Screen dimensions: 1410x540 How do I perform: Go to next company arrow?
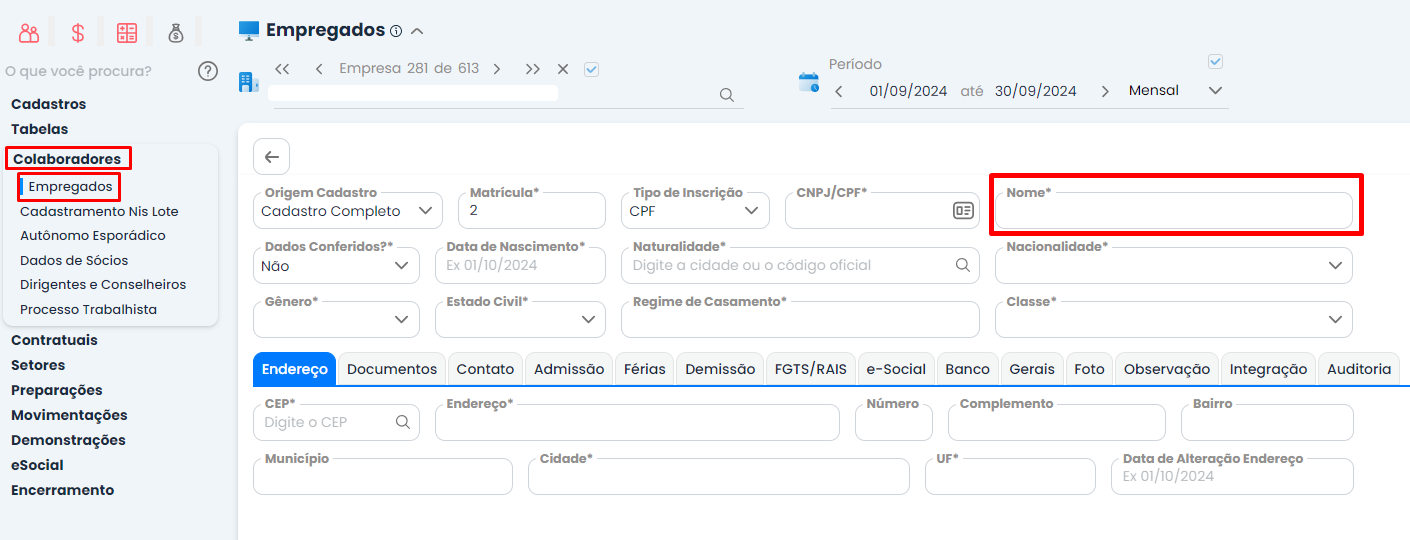coord(497,69)
